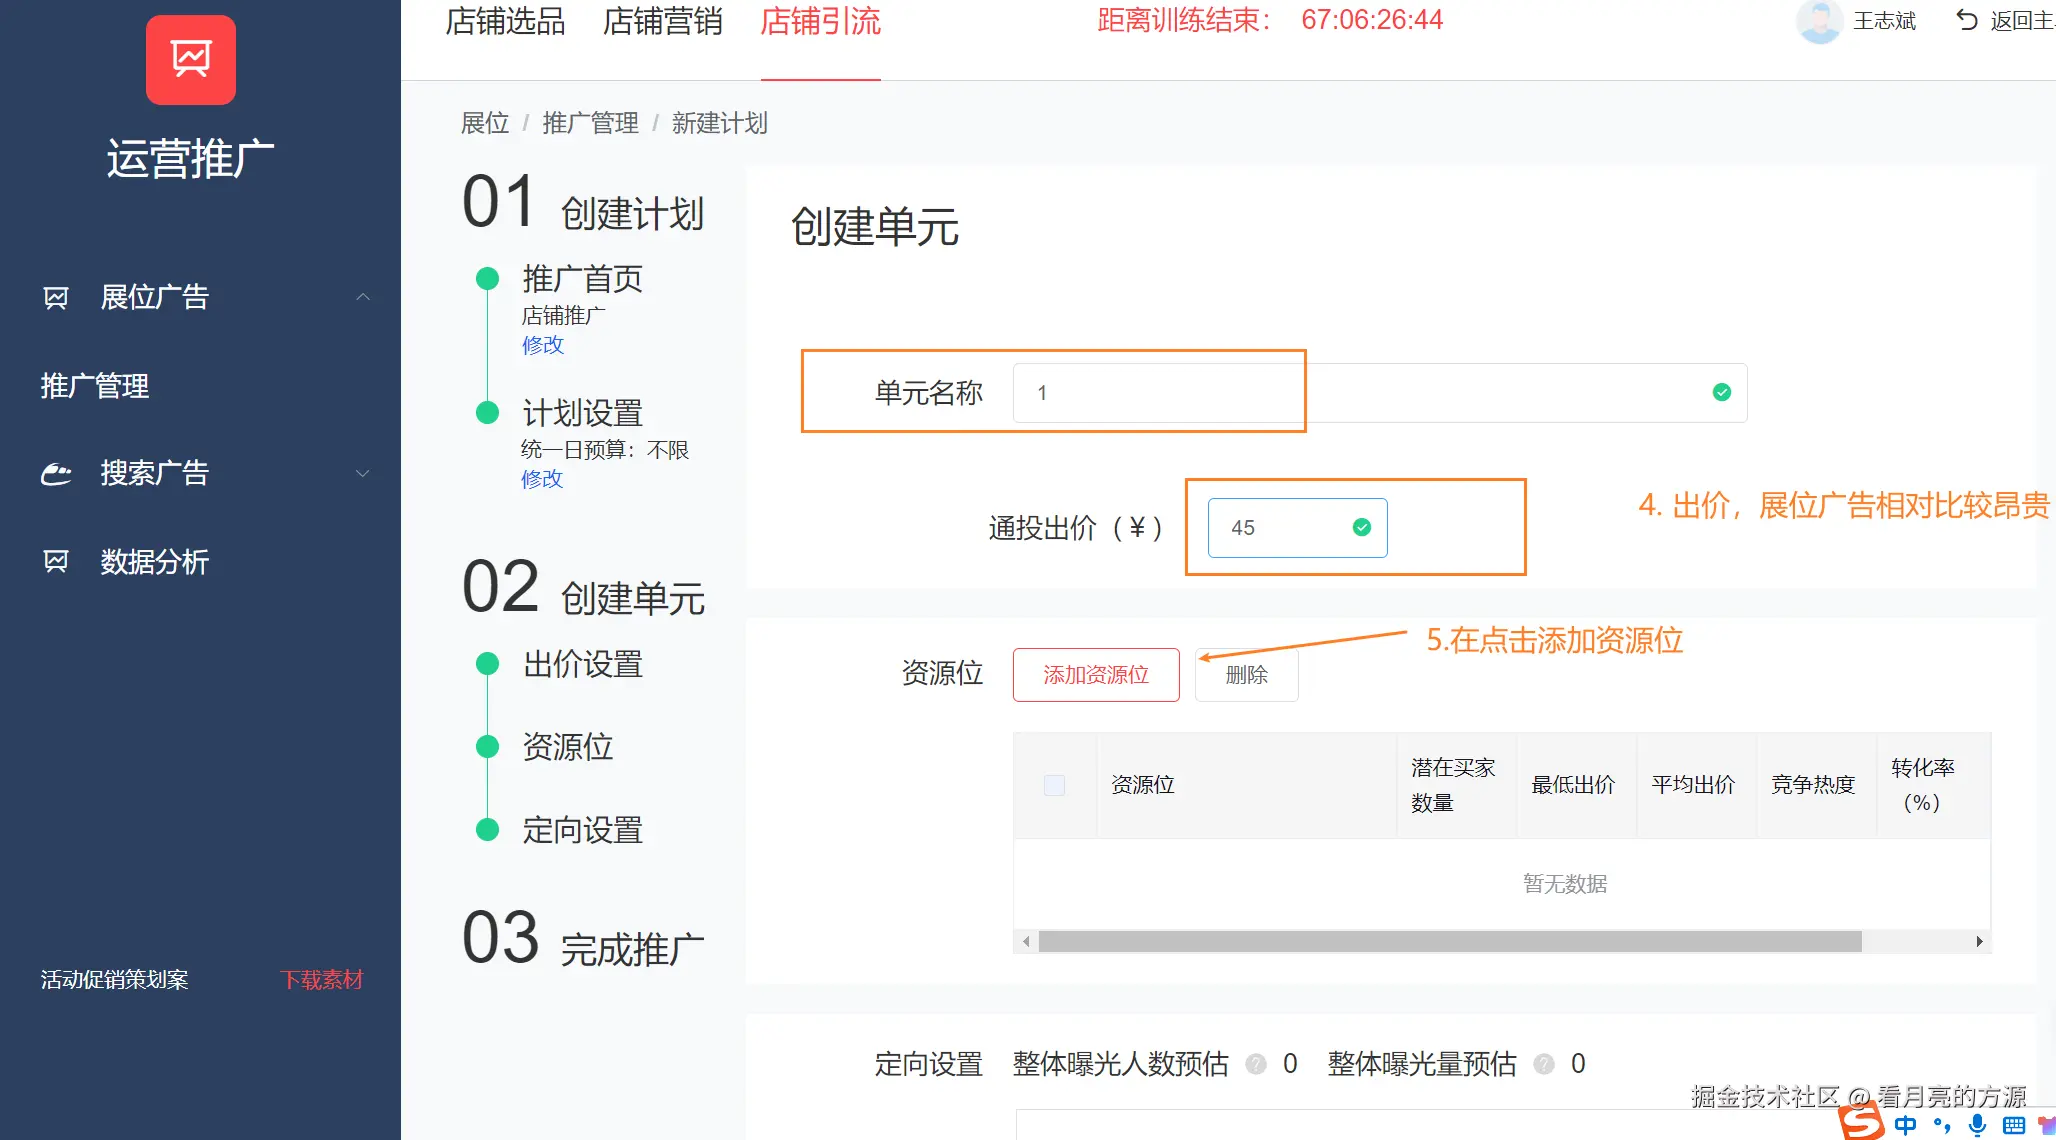This screenshot has height=1140, width=2056.
Task: Click the 整体曝光人数预估 help icon
Action: pos(1256,1064)
